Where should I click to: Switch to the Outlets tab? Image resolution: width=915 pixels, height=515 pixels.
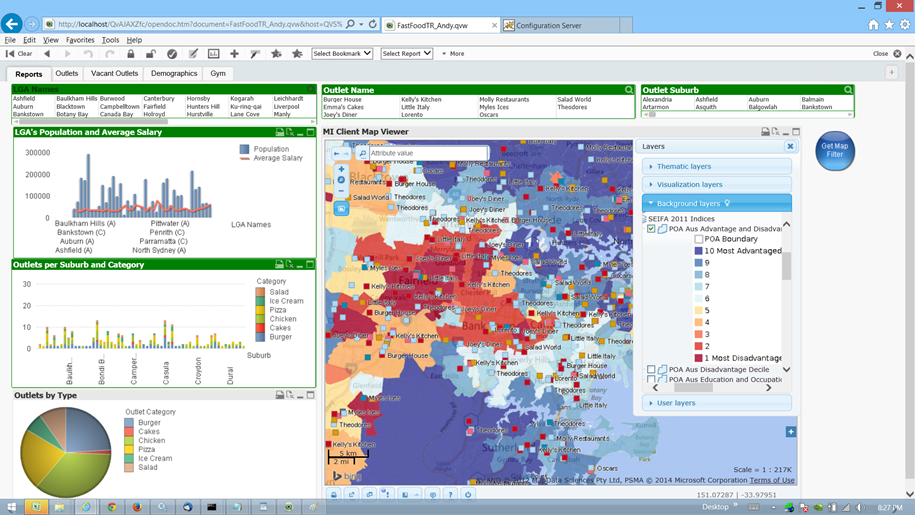click(67, 73)
